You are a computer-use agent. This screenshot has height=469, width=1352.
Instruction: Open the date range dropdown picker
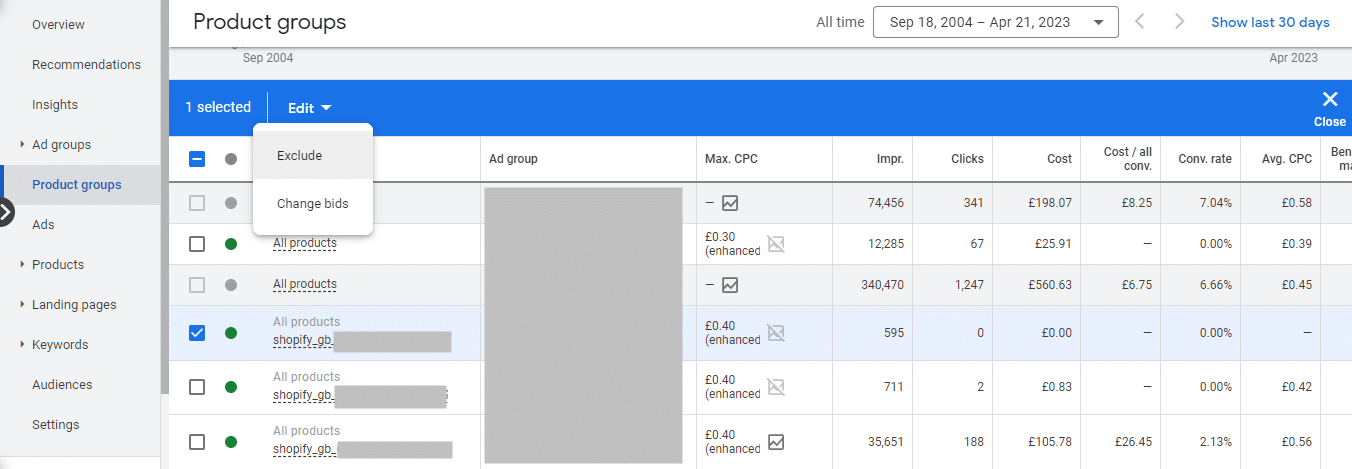(x=995, y=22)
